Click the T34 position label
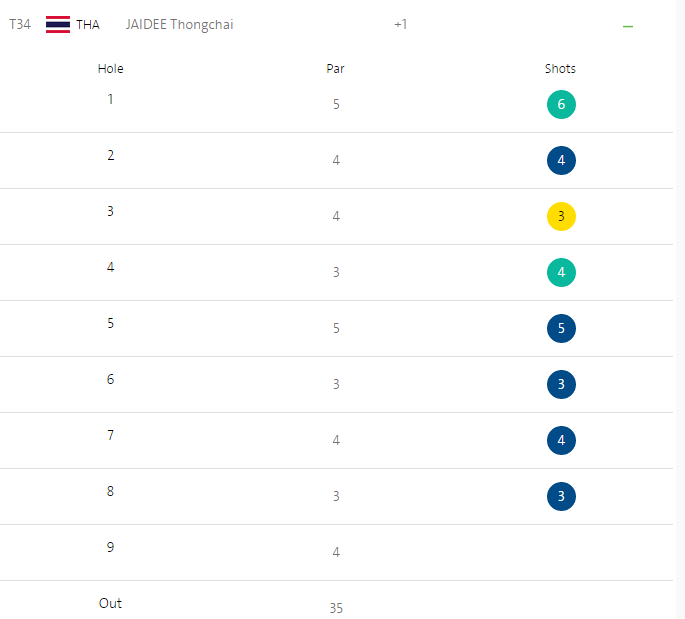 (20, 25)
